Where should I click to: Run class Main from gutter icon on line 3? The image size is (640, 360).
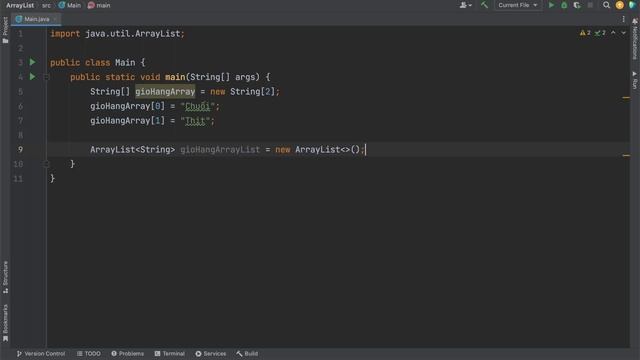[33, 62]
